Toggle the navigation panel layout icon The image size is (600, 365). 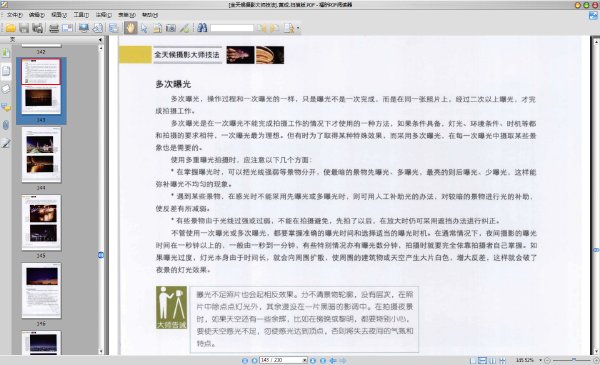pos(114,28)
